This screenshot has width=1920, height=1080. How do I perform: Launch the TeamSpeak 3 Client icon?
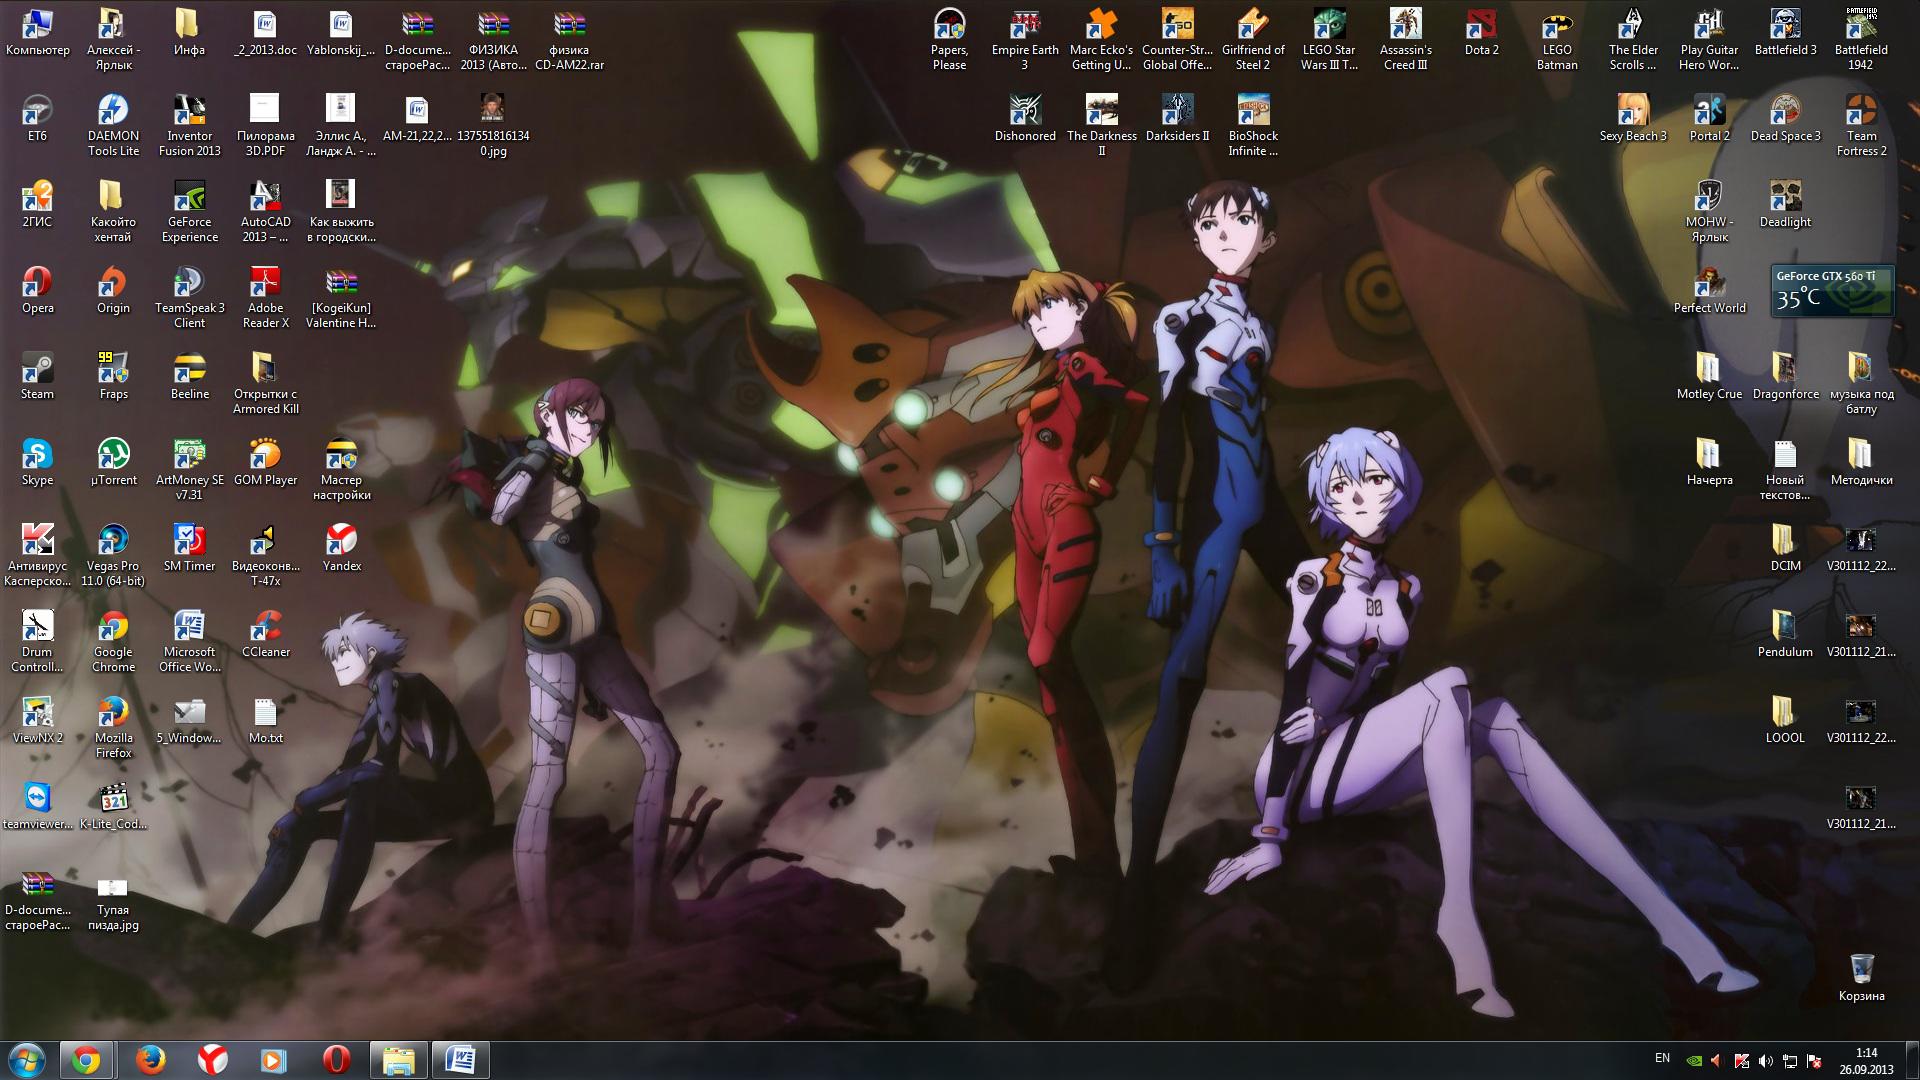[189, 283]
